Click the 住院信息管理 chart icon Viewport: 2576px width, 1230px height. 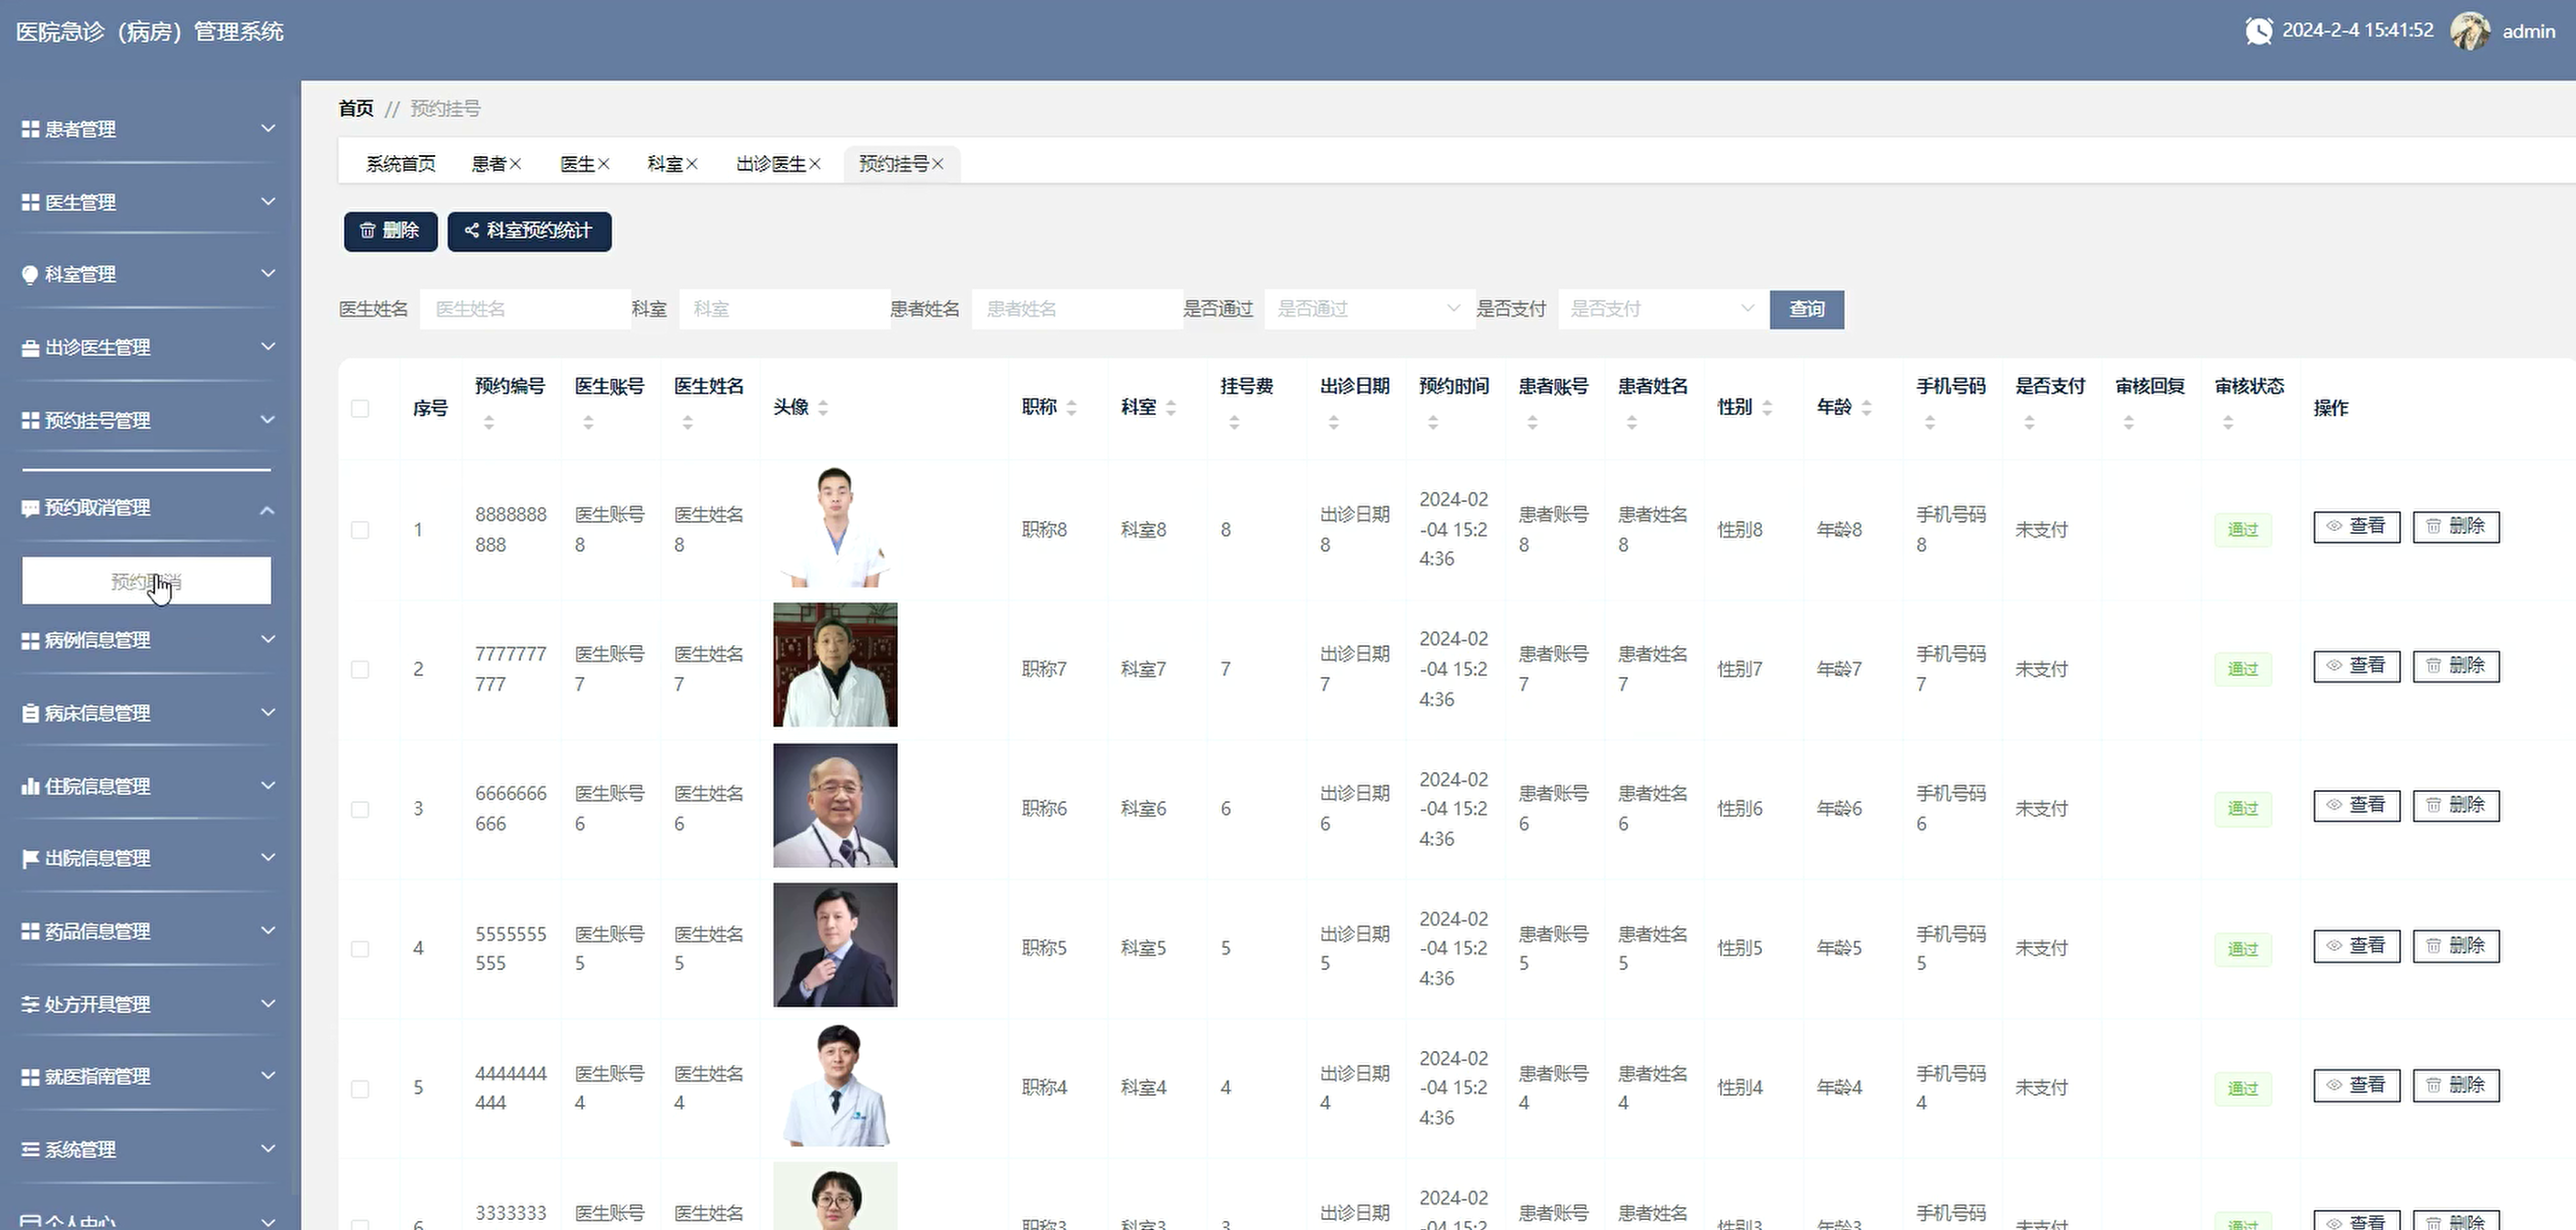[x=30, y=786]
